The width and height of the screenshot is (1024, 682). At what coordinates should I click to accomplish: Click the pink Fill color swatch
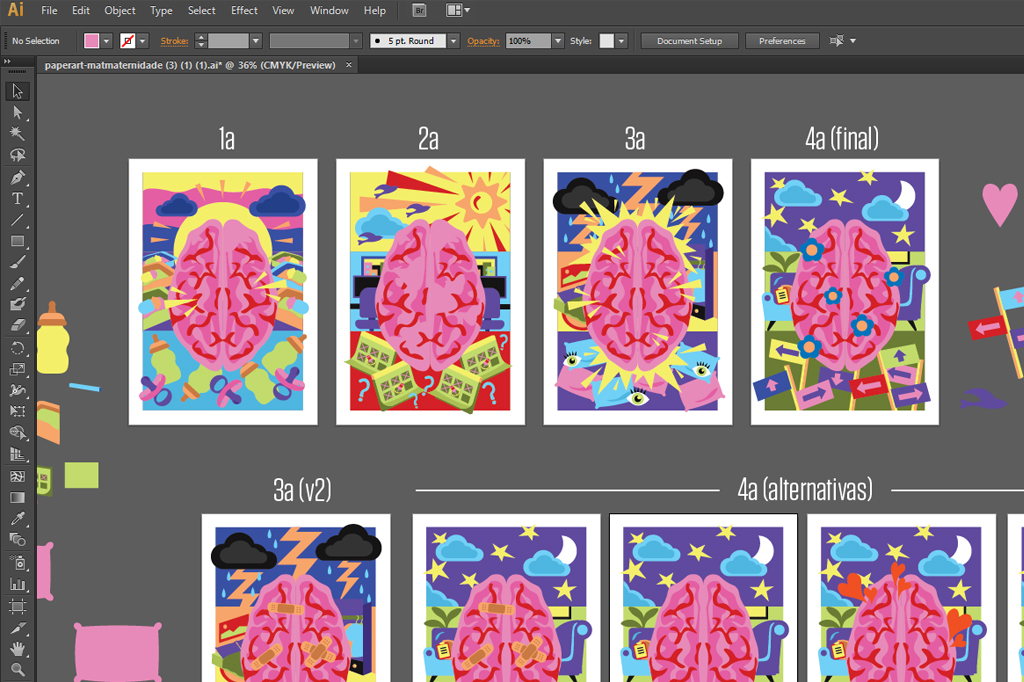coord(91,41)
